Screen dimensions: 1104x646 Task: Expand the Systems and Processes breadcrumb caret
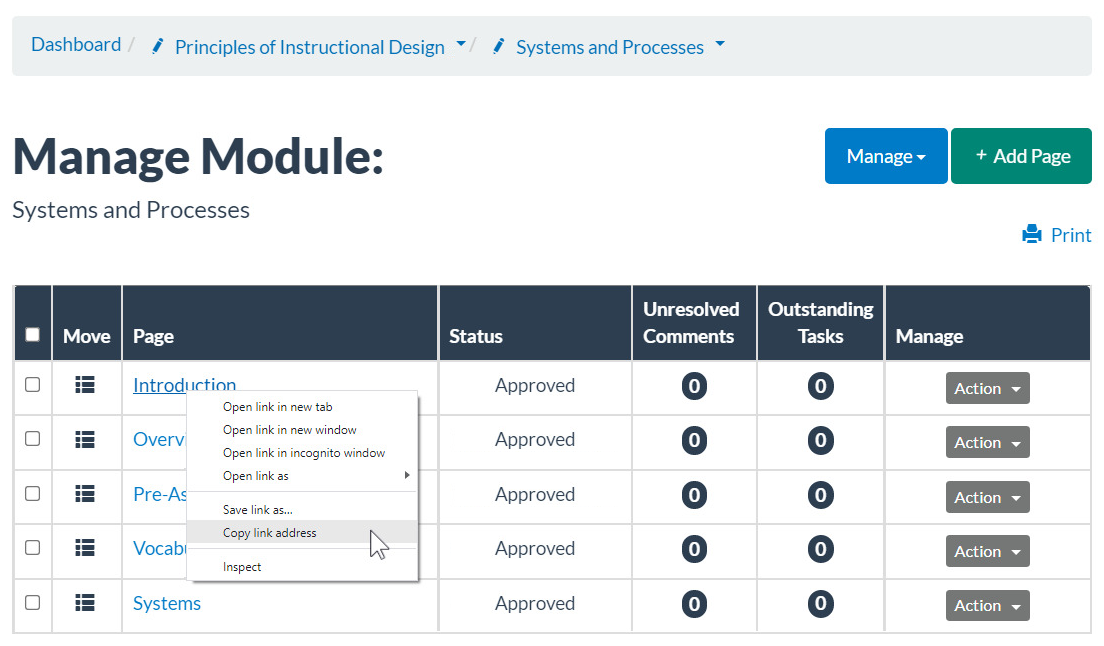(x=720, y=44)
